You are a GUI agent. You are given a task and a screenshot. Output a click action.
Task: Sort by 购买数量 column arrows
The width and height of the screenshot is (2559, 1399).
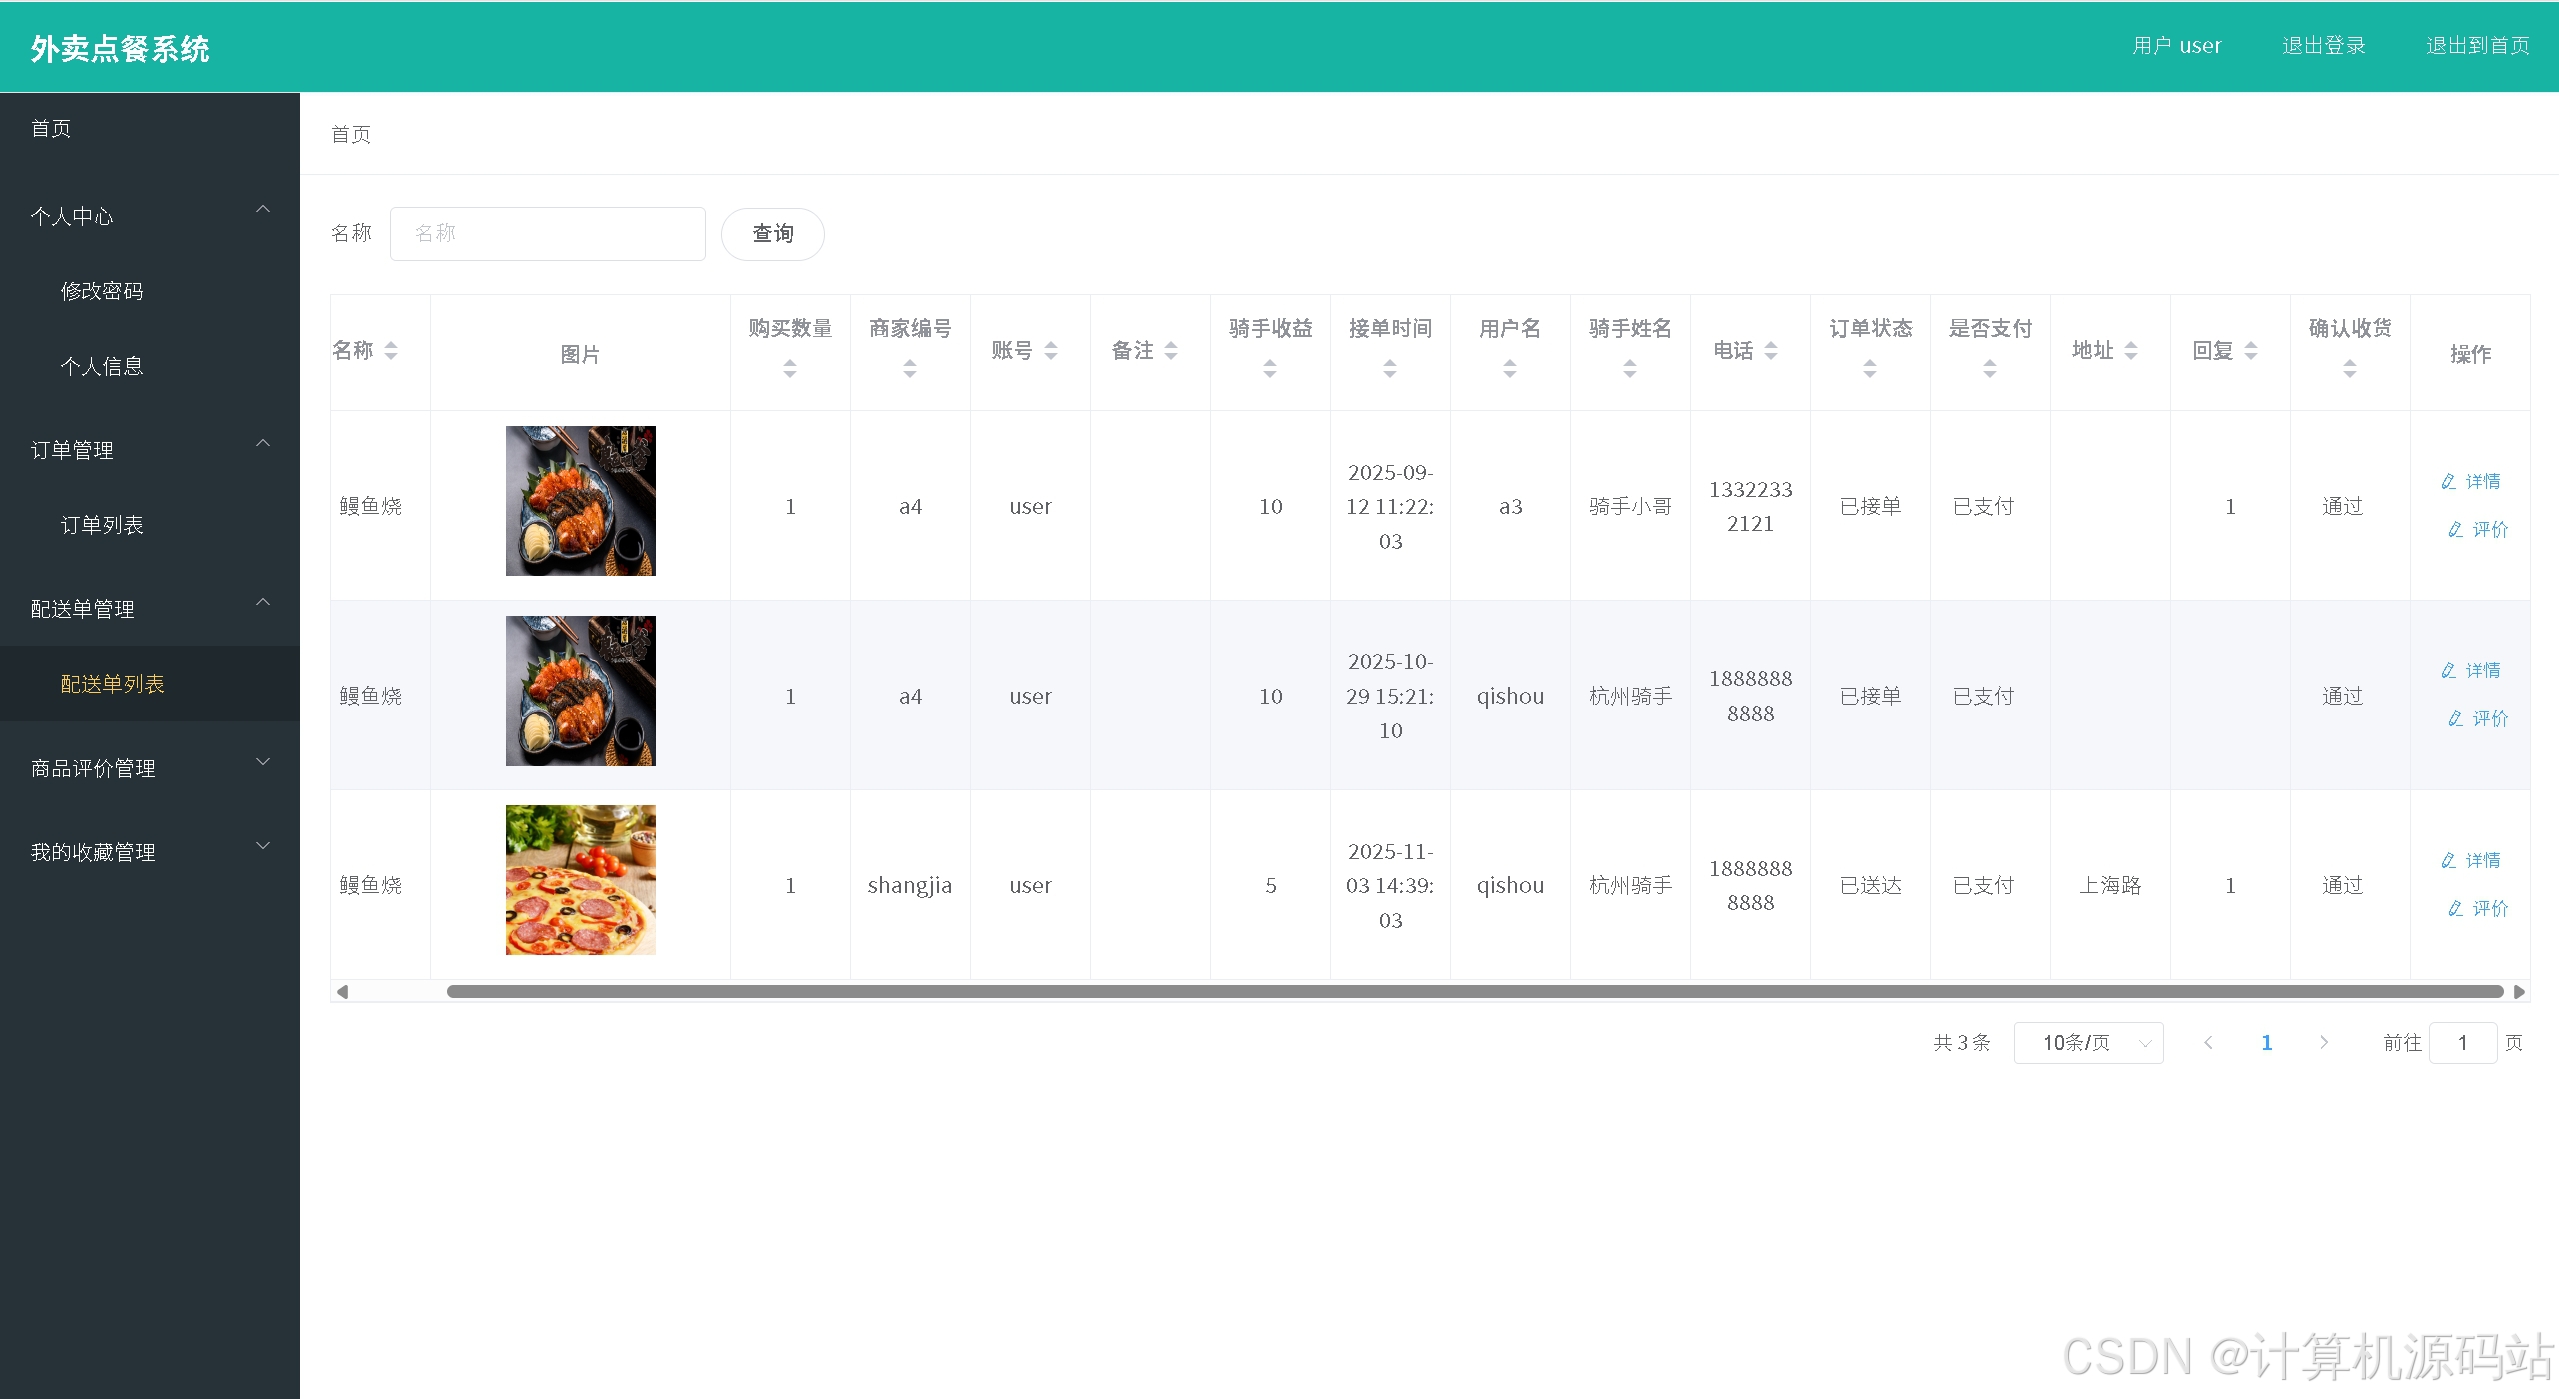pos(790,369)
